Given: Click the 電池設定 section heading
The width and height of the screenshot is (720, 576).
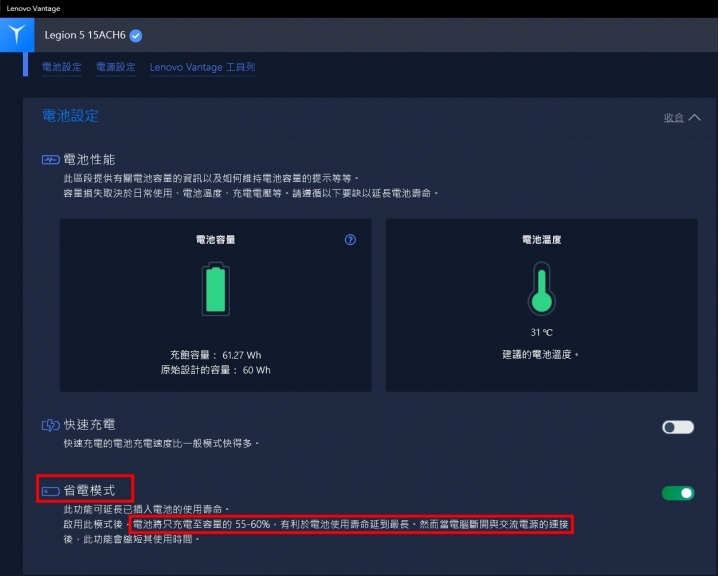Looking at the screenshot, I should tap(70, 116).
